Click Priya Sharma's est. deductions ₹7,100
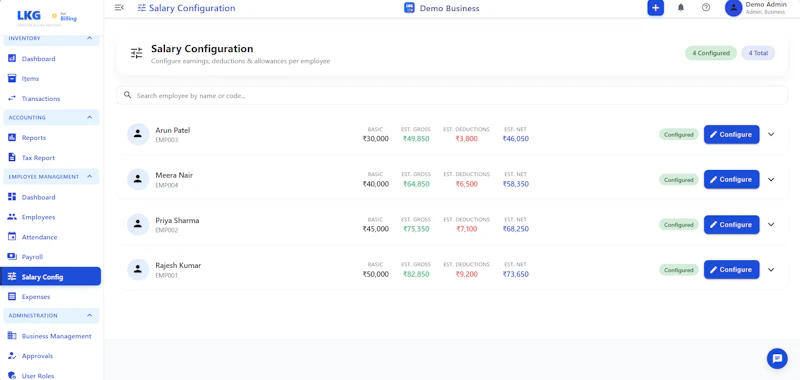 point(466,229)
